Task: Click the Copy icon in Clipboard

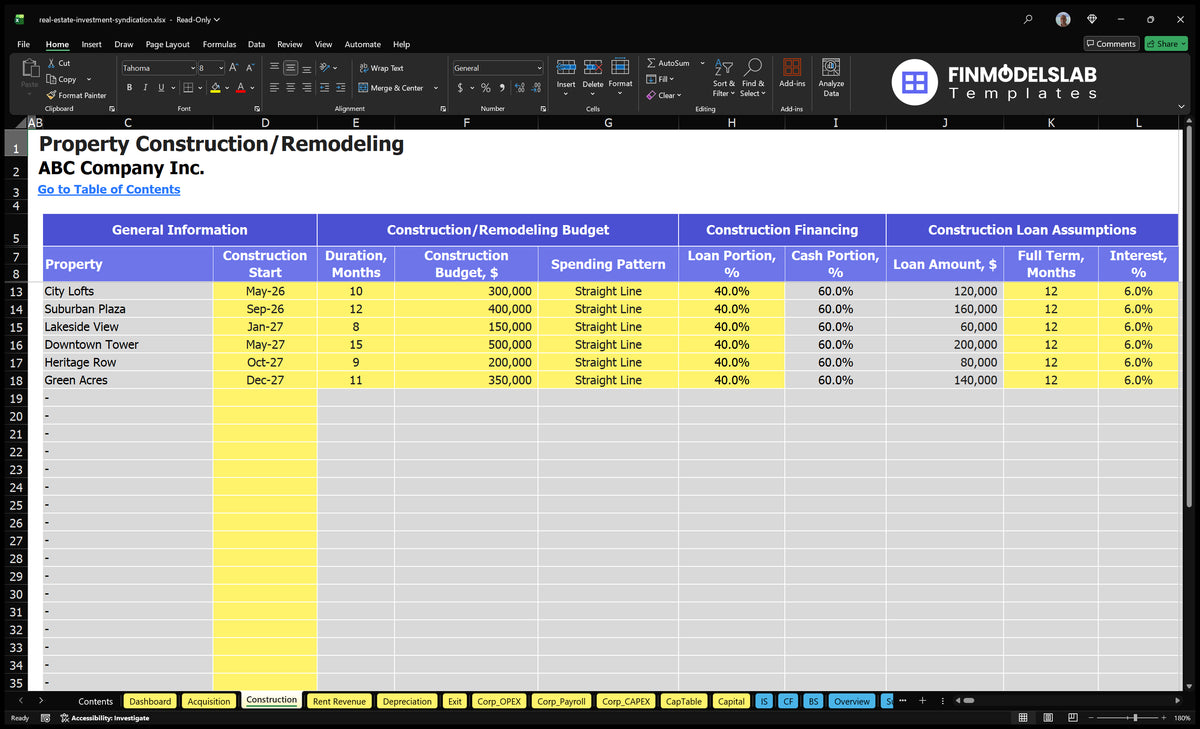Action: tap(51, 79)
